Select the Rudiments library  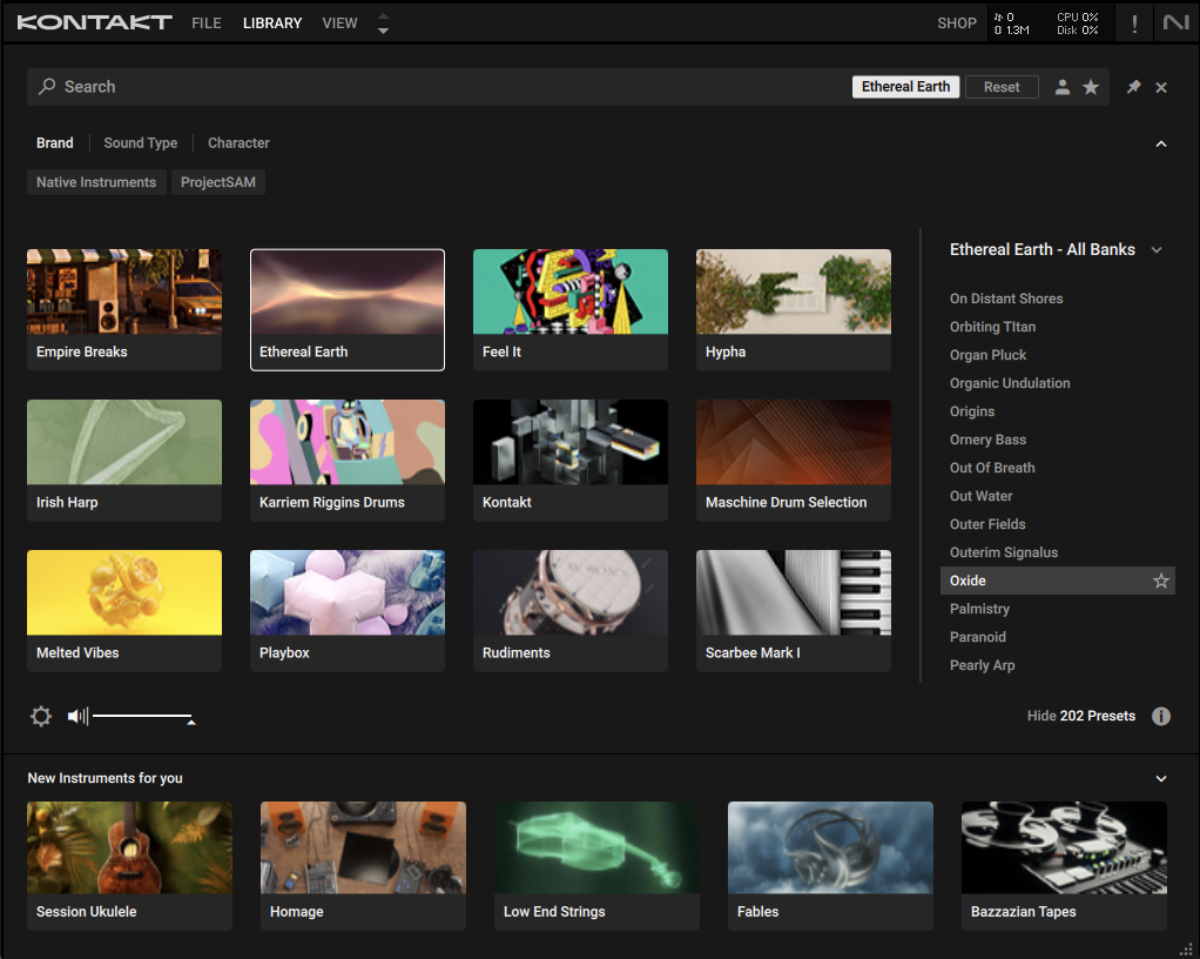click(x=570, y=610)
